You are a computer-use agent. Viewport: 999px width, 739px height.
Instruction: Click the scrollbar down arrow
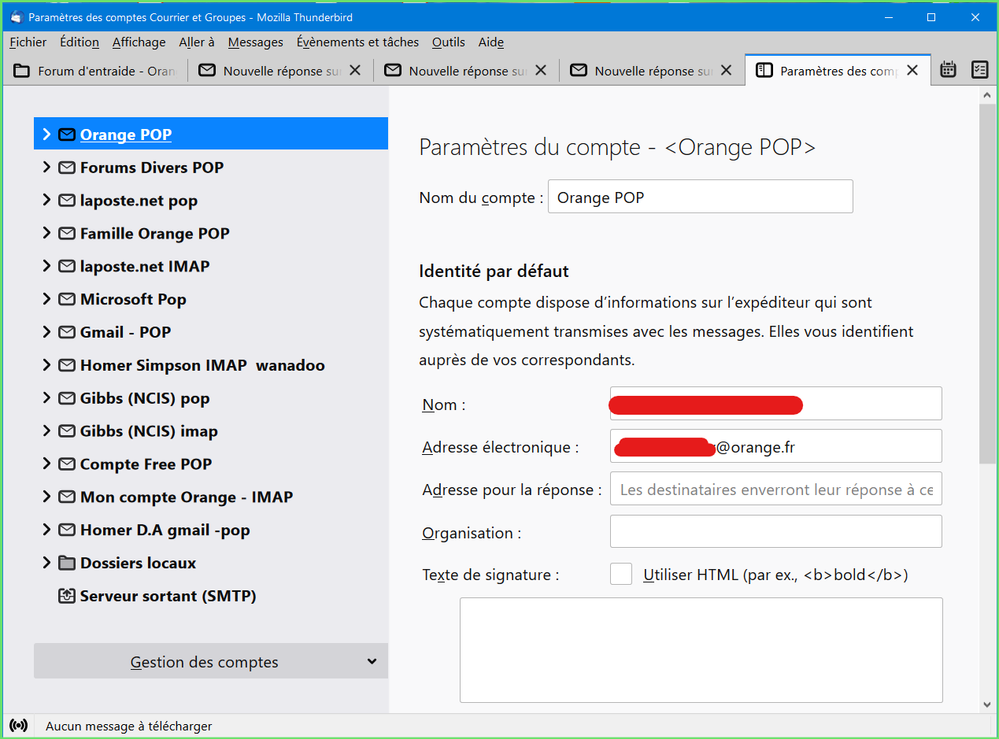[x=987, y=705]
